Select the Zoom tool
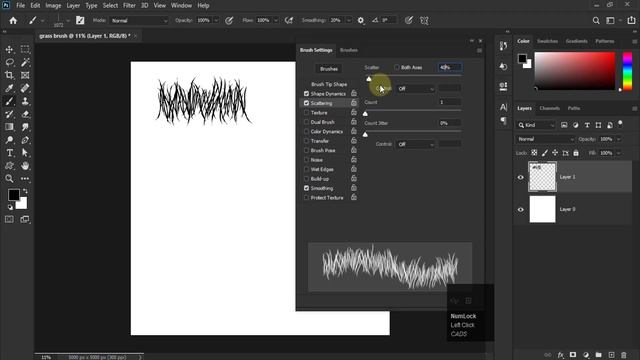The width and height of the screenshot is (640, 360). click(x=9, y=178)
